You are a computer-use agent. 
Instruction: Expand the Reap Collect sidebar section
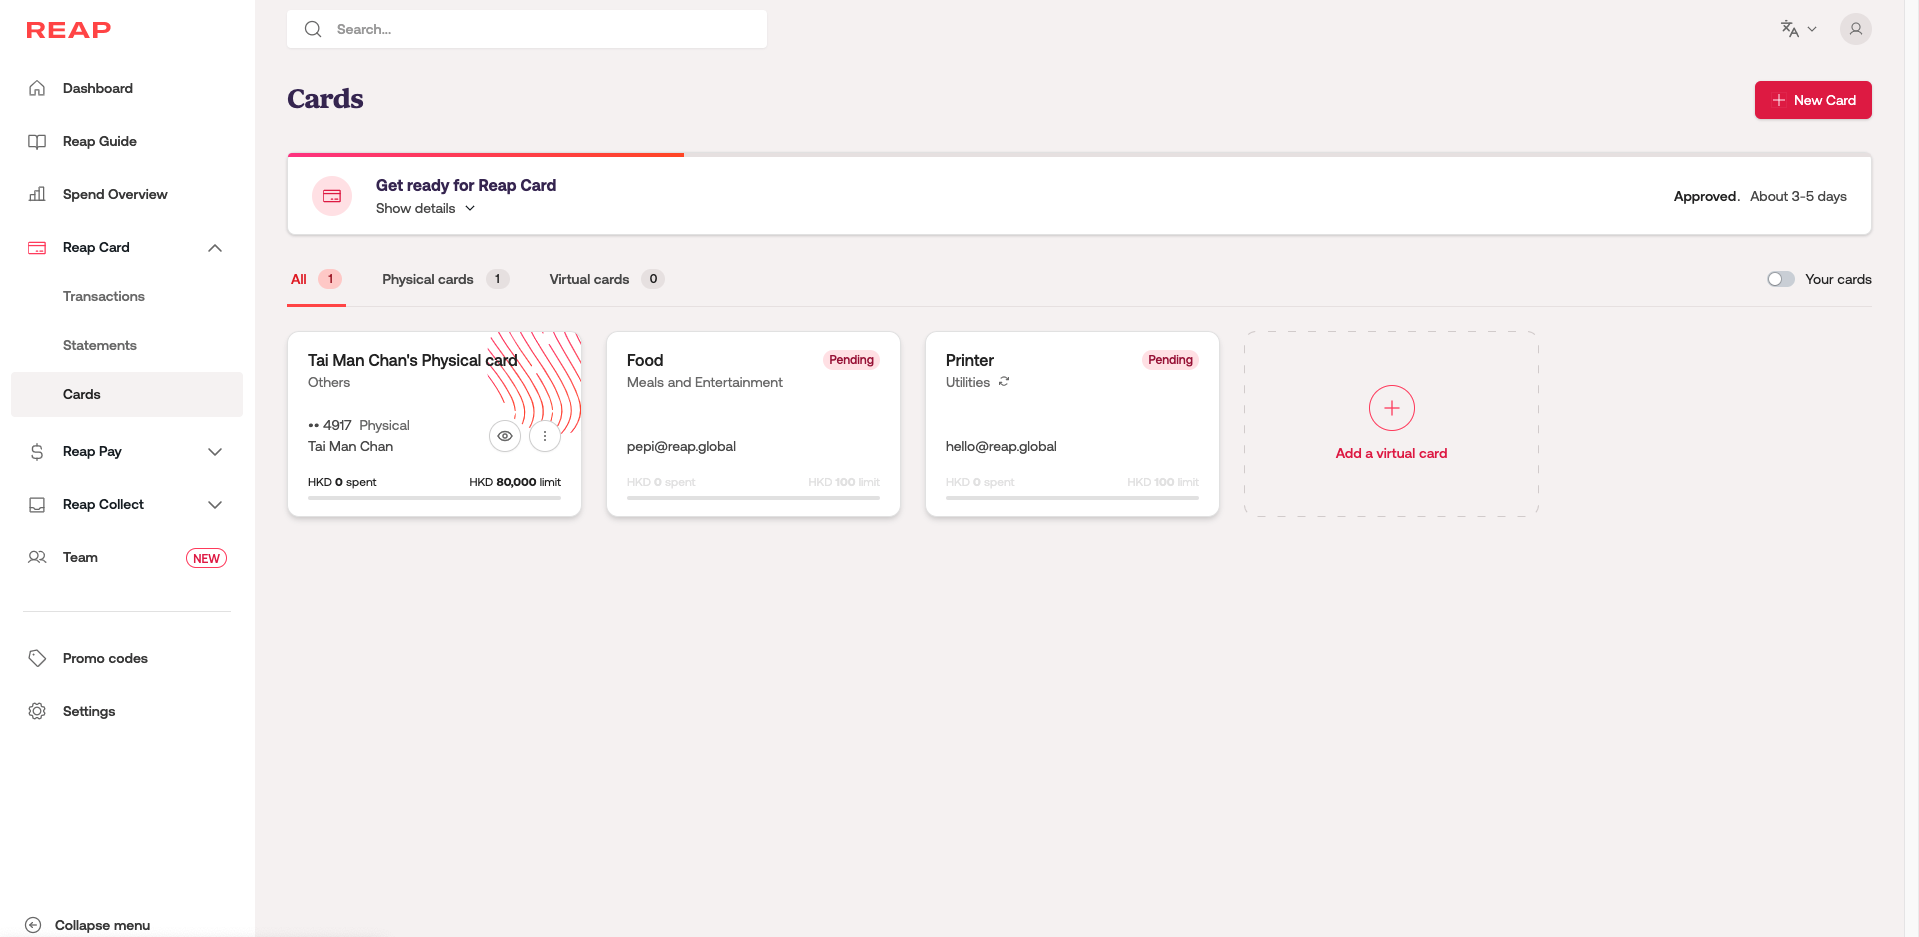tap(215, 505)
